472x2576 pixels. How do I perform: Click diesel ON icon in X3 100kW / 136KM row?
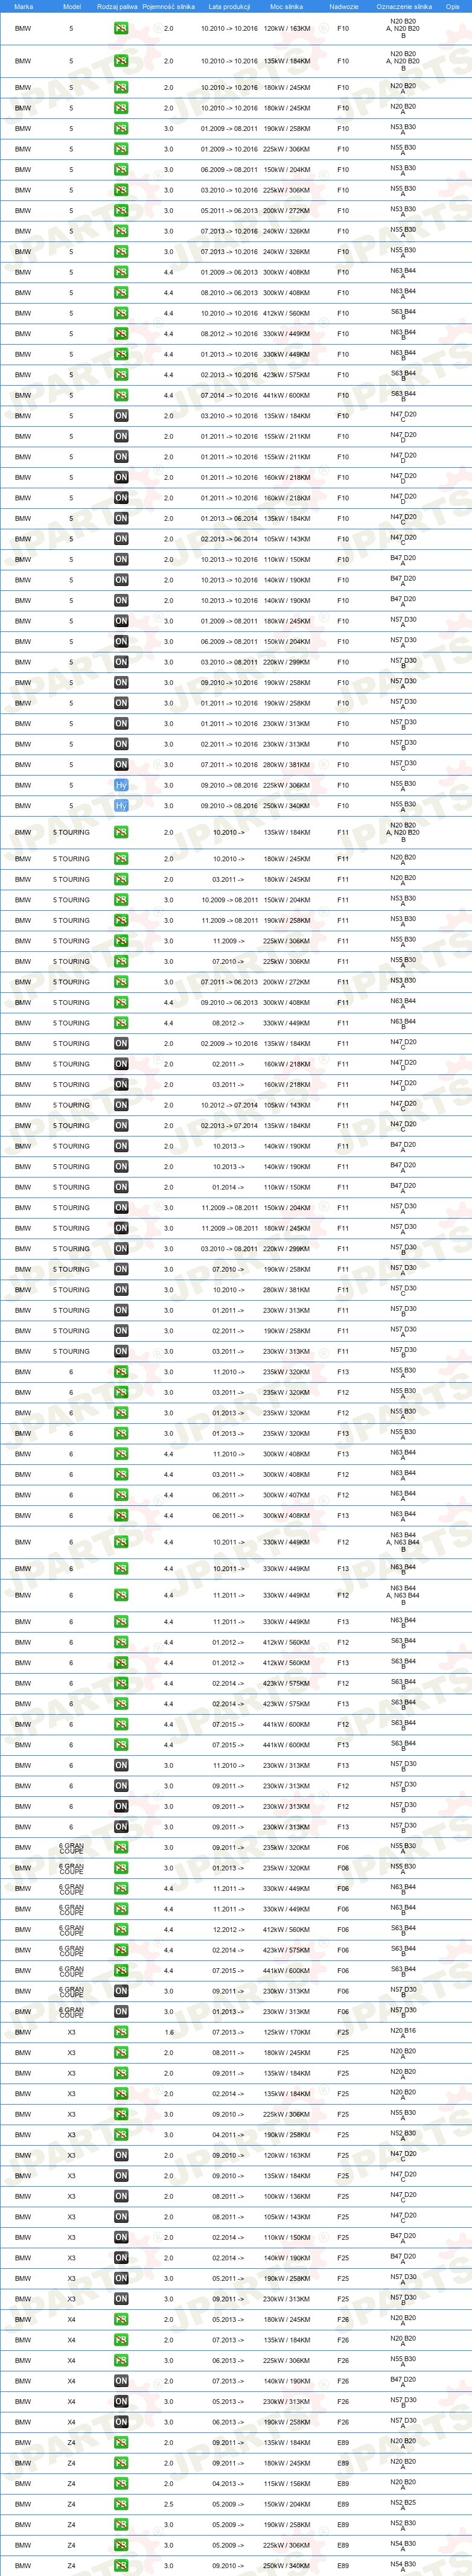121,2196
